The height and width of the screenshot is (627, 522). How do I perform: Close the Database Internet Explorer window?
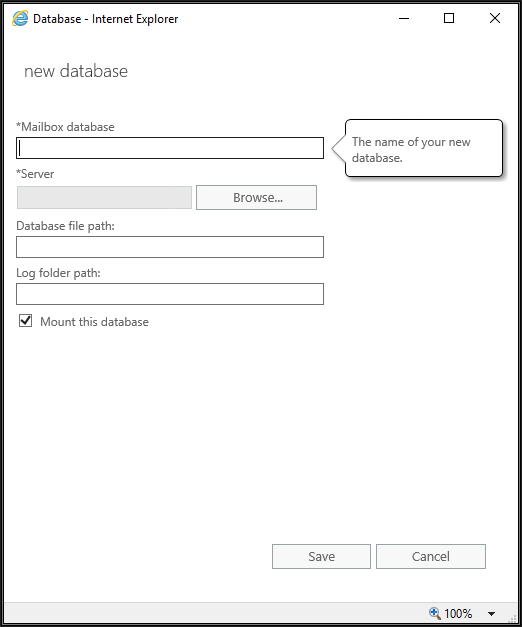495,18
